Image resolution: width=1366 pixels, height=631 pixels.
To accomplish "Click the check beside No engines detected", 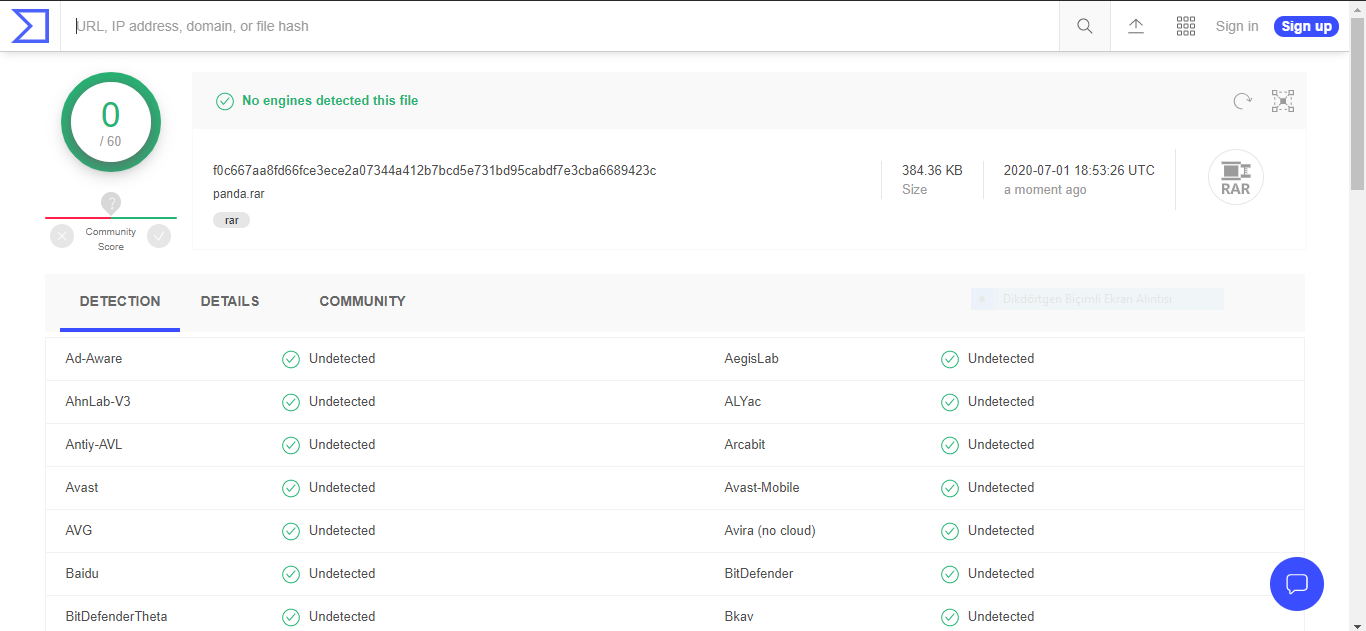I will pyautogui.click(x=225, y=101).
